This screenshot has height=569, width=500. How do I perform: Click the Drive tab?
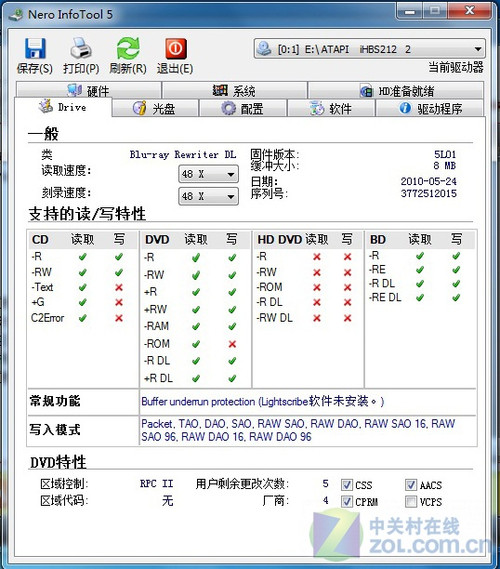(63, 107)
